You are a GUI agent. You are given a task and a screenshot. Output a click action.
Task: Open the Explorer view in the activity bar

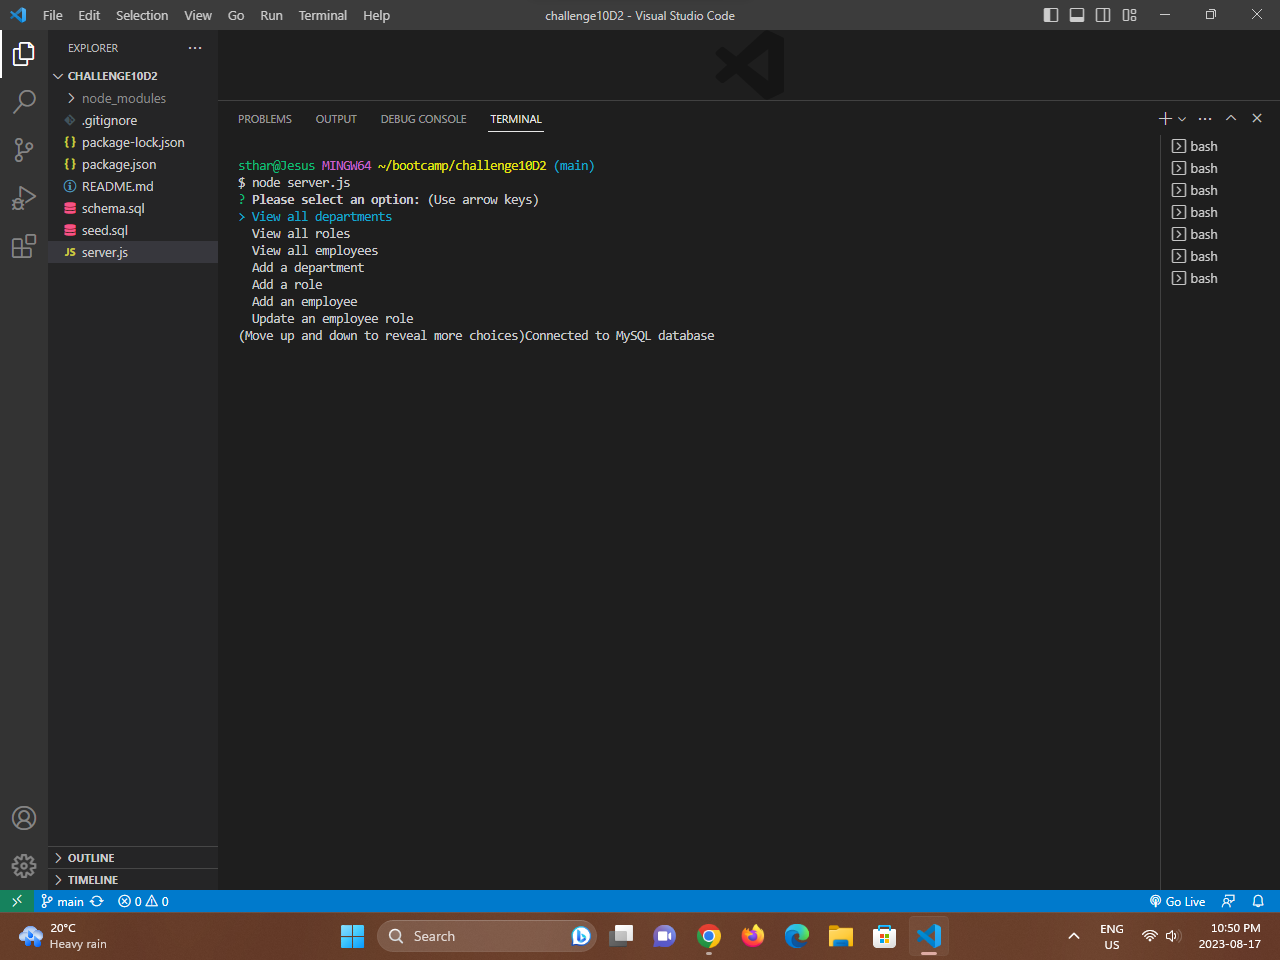click(24, 54)
